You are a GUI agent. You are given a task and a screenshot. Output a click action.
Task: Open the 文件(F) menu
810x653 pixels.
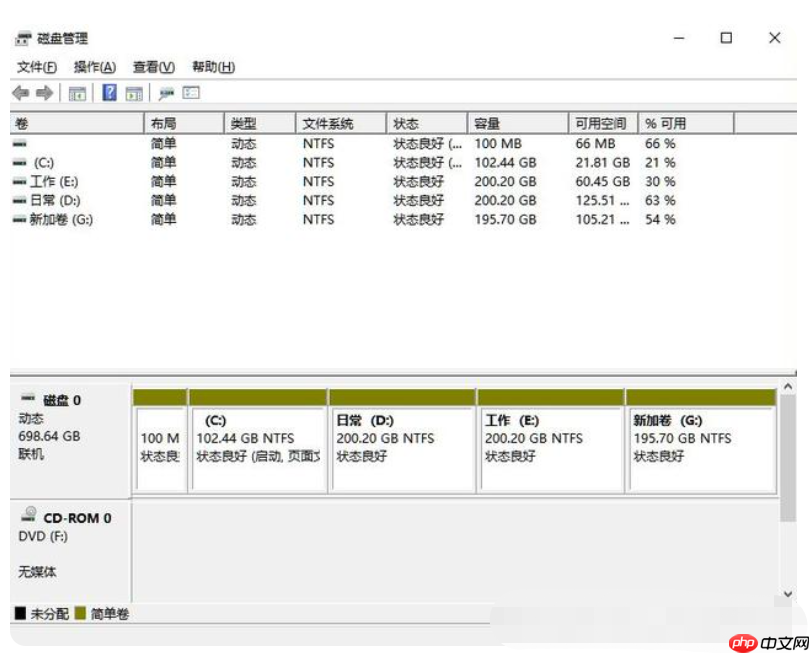click(37, 67)
